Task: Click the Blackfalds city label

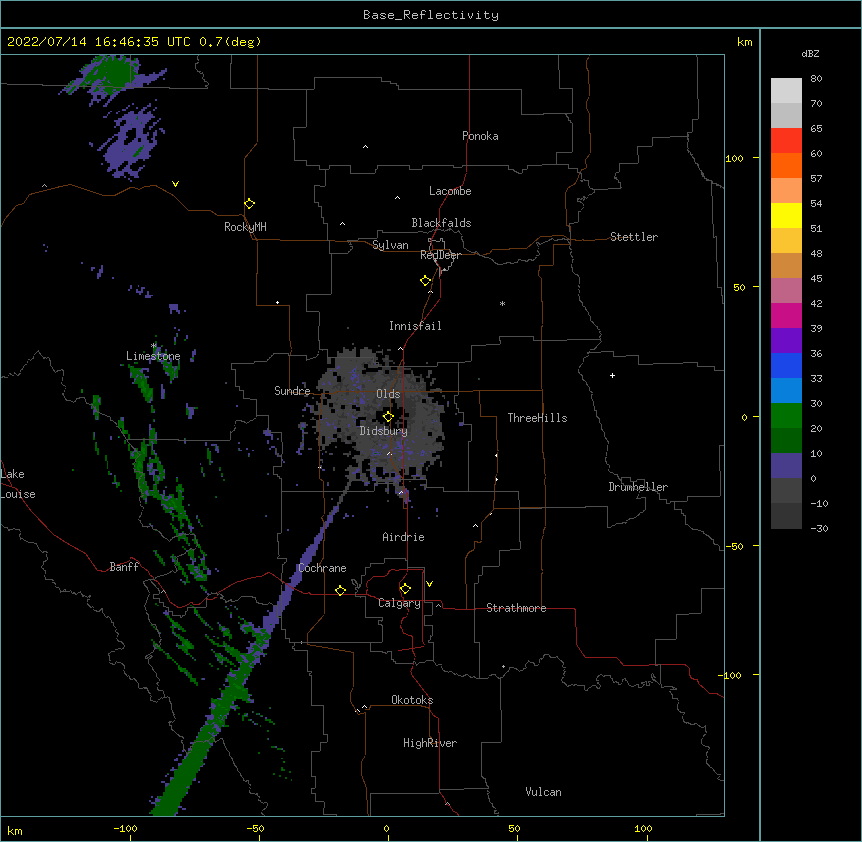Action: [x=441, y=223]
